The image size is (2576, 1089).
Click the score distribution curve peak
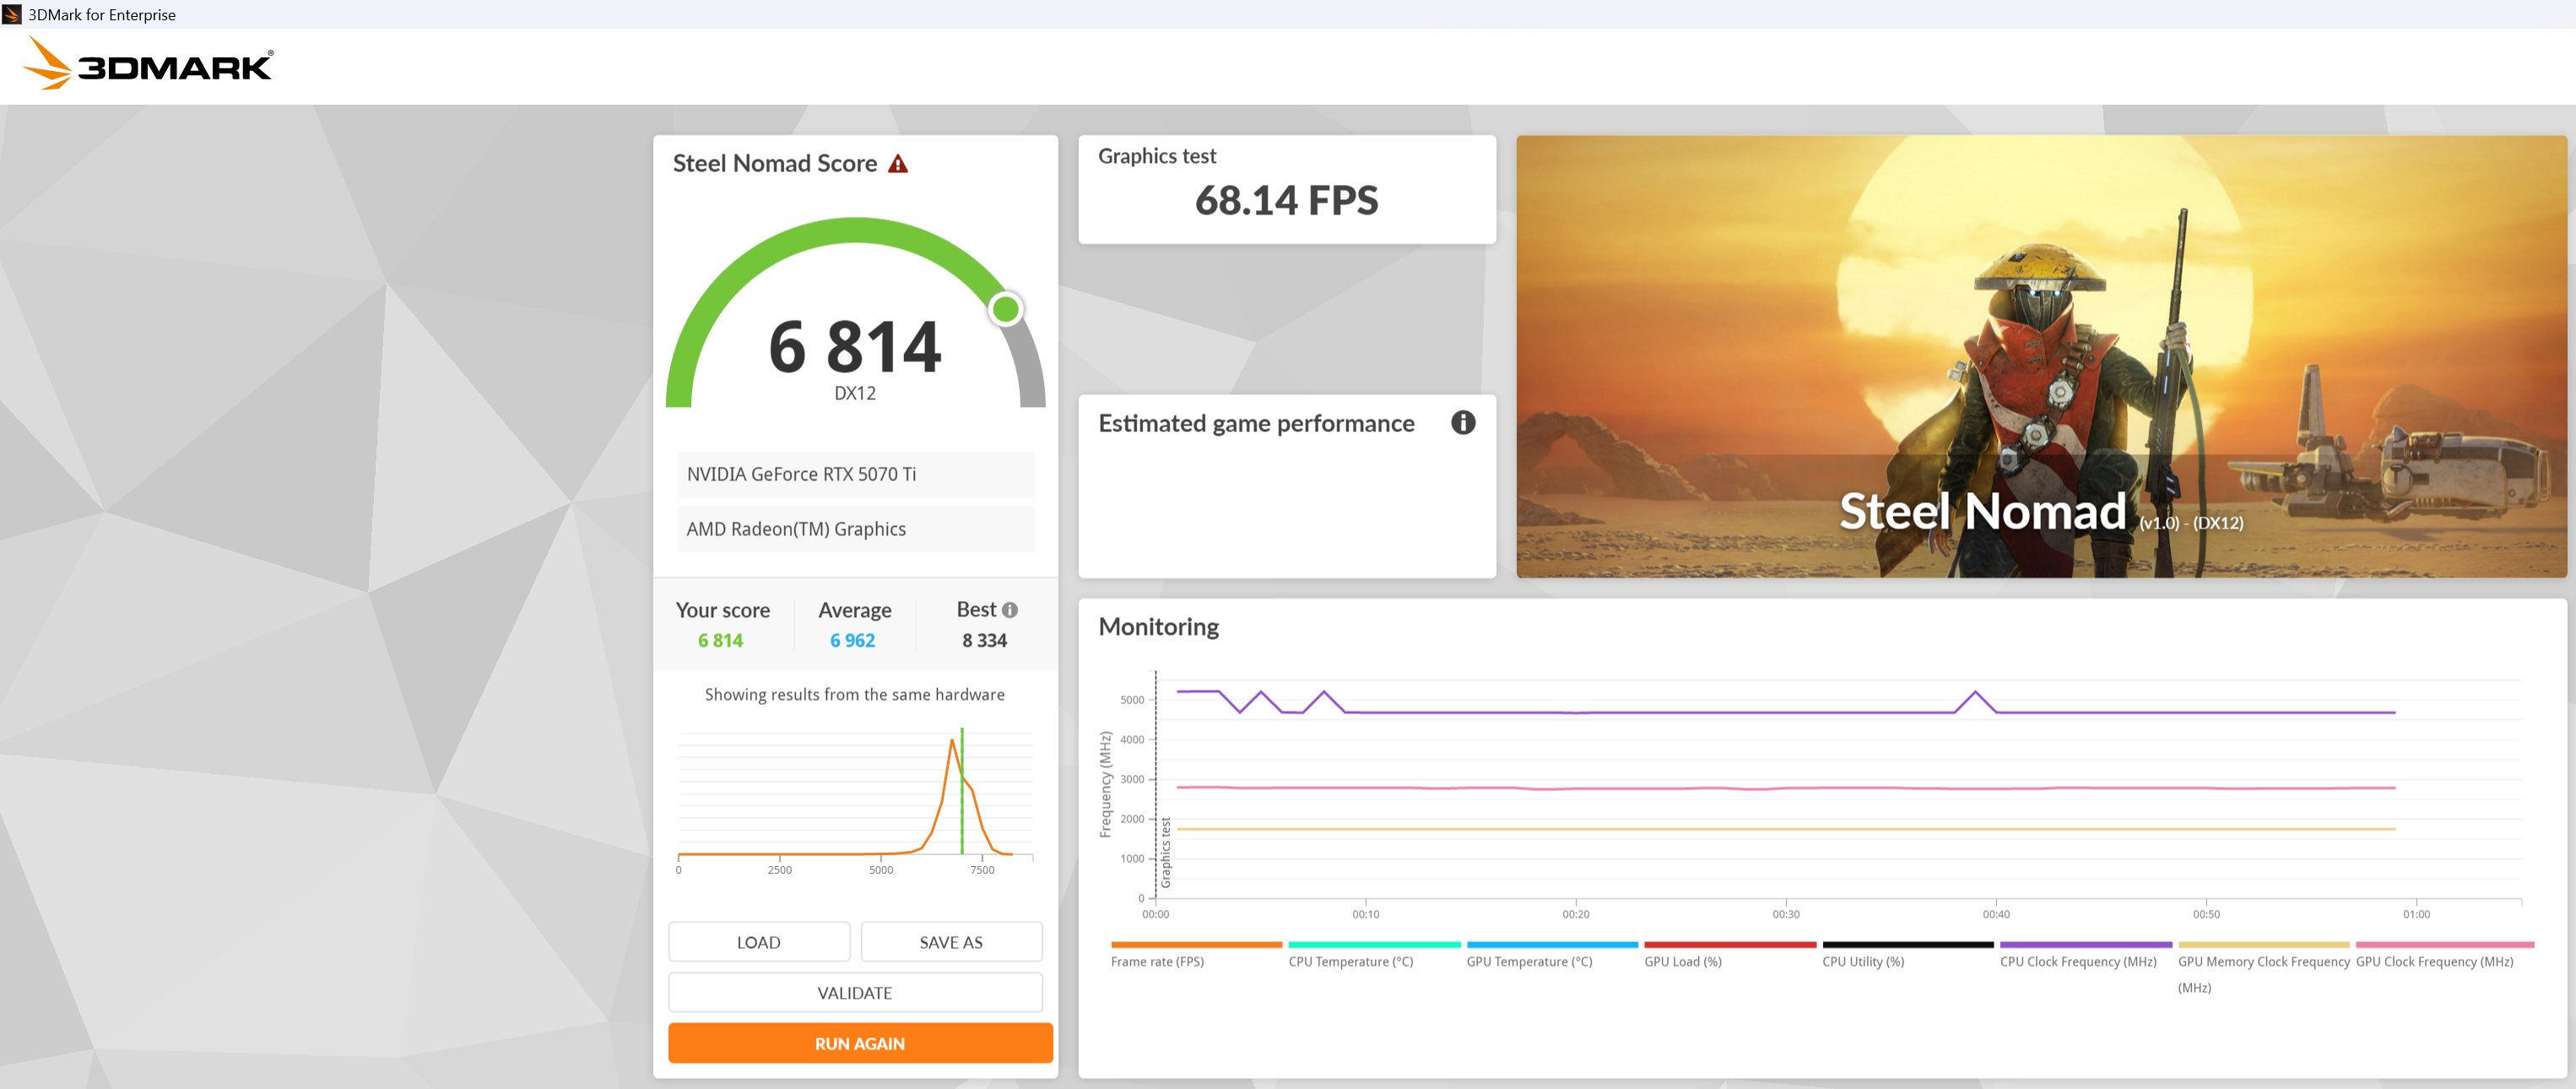(x=952, y=741)
